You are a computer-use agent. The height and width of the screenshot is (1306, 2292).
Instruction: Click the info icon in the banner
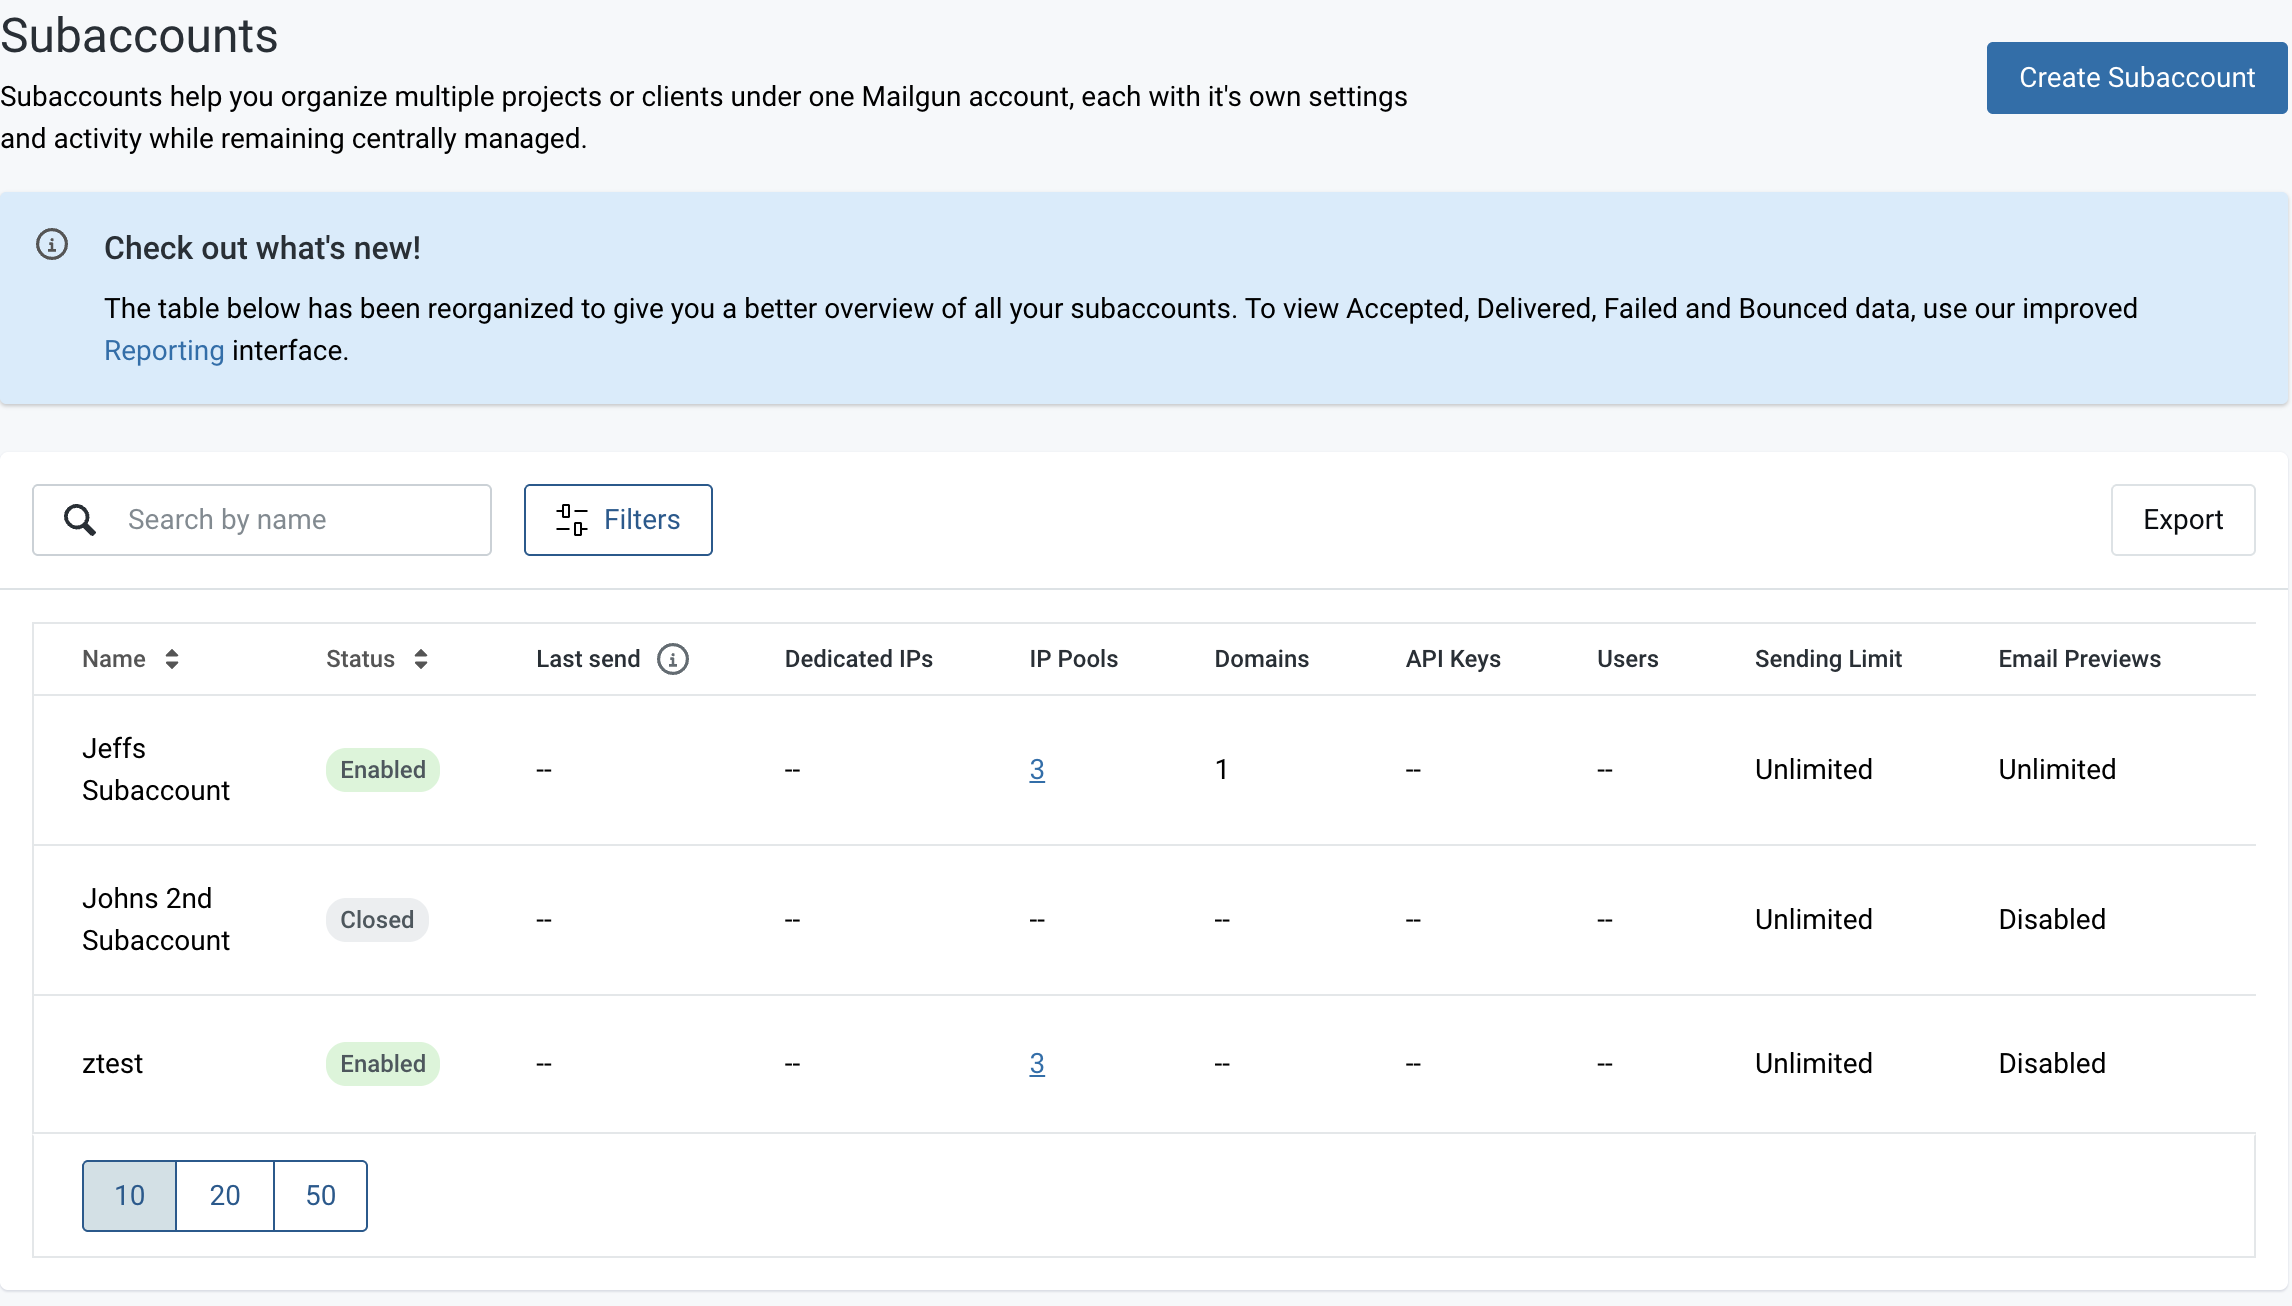tap(52, 245)
